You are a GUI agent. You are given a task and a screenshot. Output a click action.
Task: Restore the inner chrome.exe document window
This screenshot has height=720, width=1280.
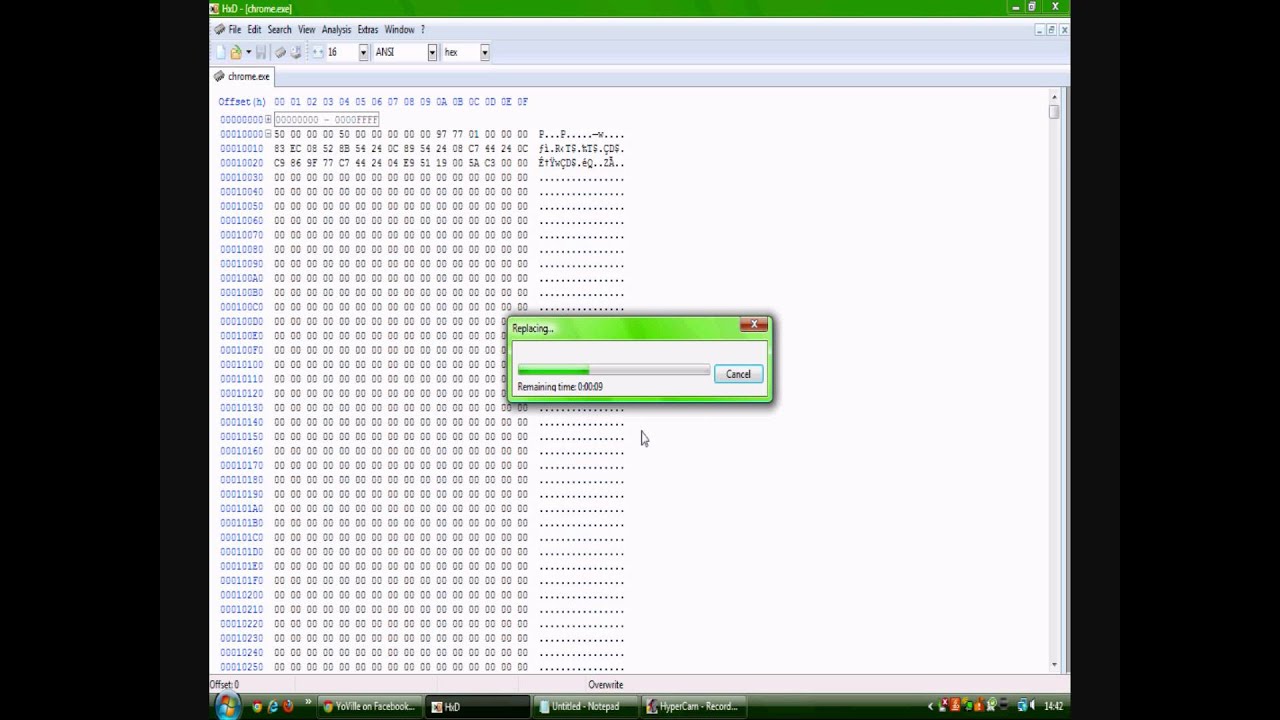coord(1051,30)
